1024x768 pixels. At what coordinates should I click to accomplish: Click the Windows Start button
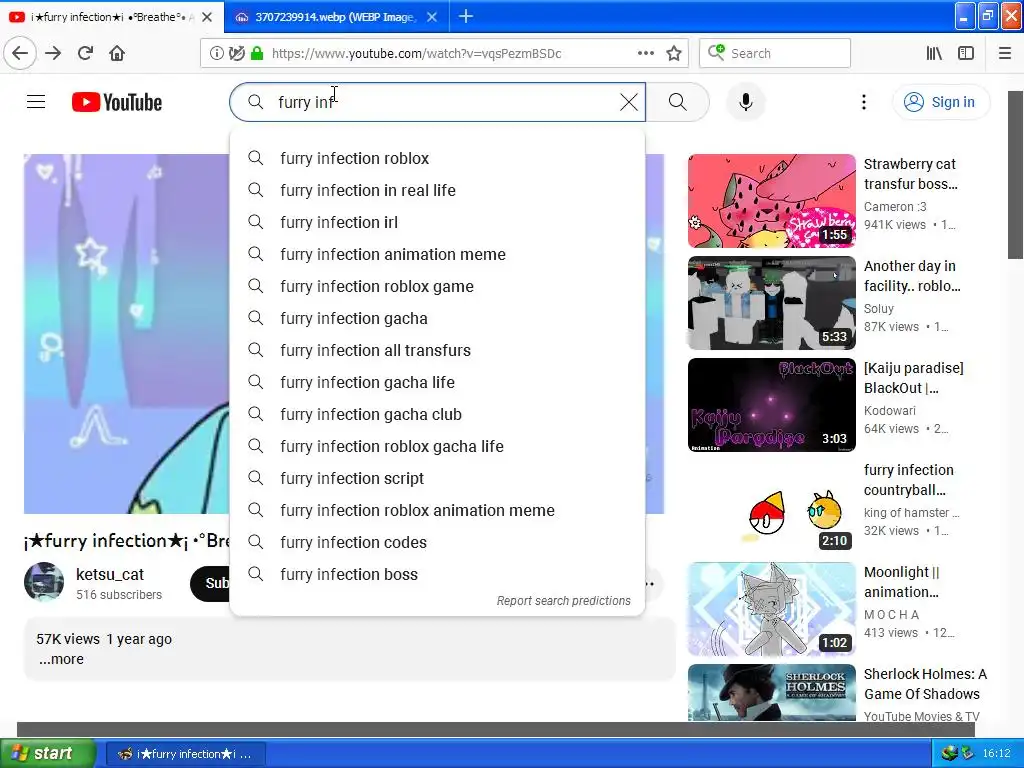pos(48,753)
